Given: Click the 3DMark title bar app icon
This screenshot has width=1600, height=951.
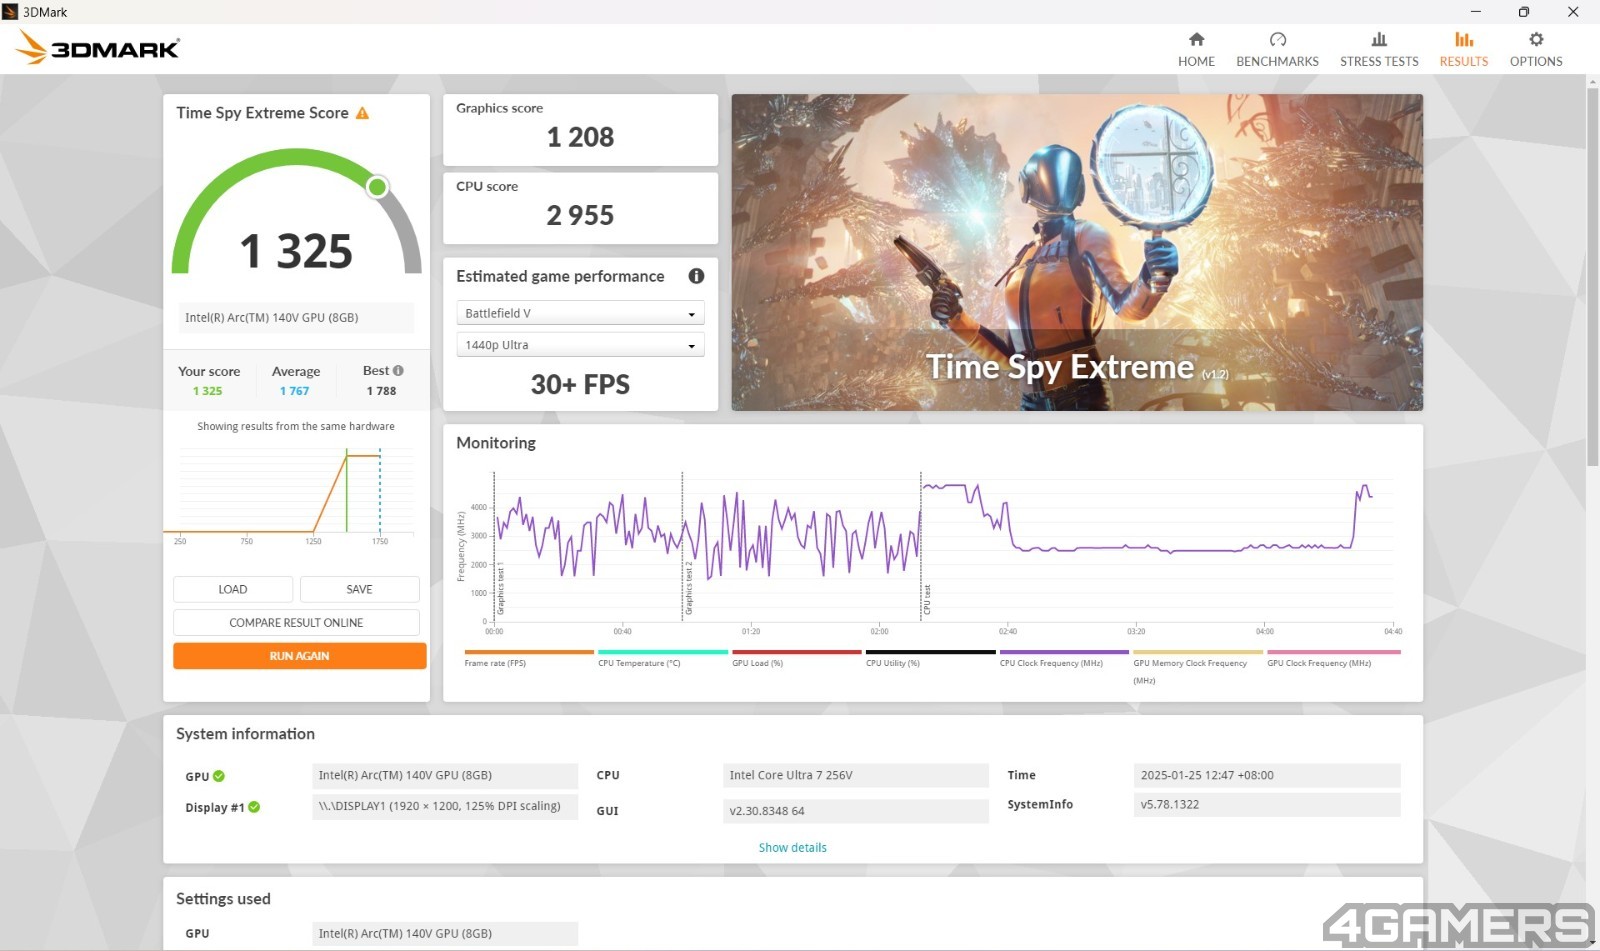Looking at the screenshot, I should (10, 12).
